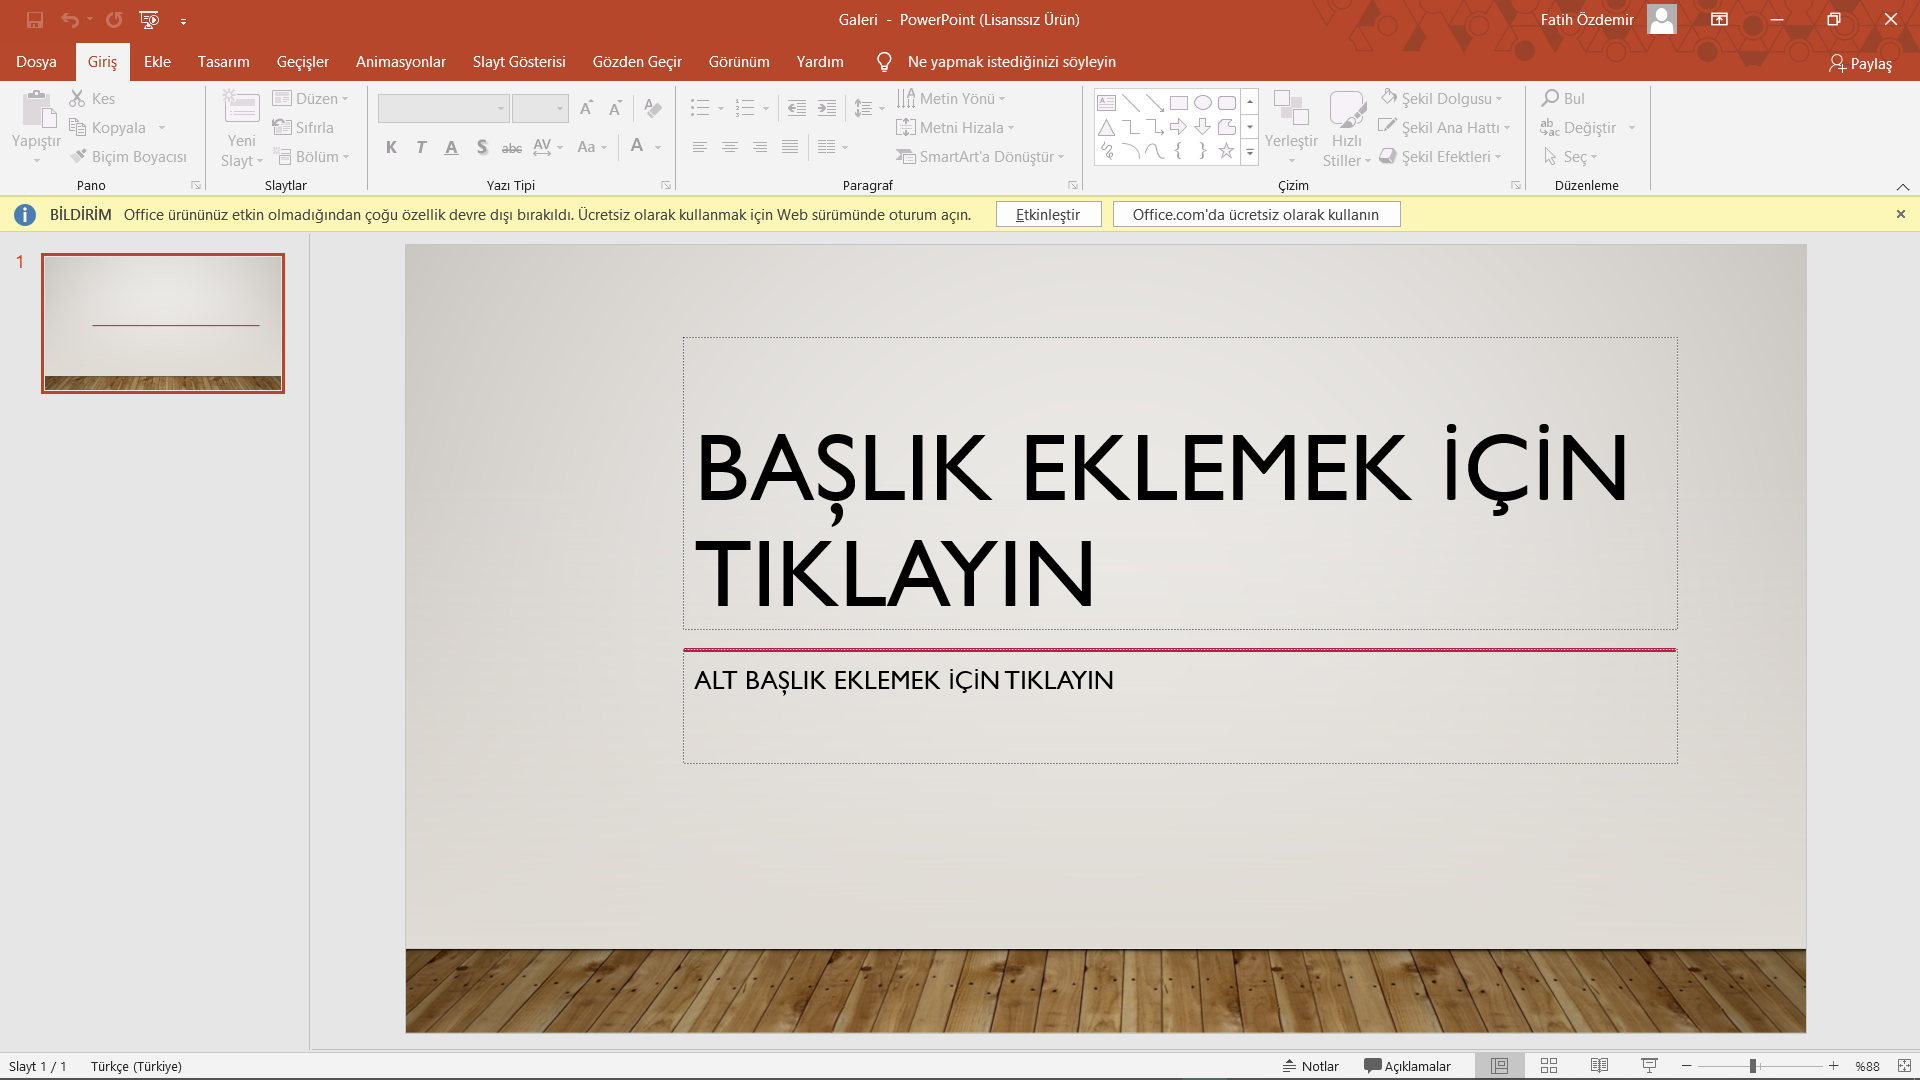Open the Gözden Geçir tab
Viewport: 1920px width, 1080px height.
[637, 62]
